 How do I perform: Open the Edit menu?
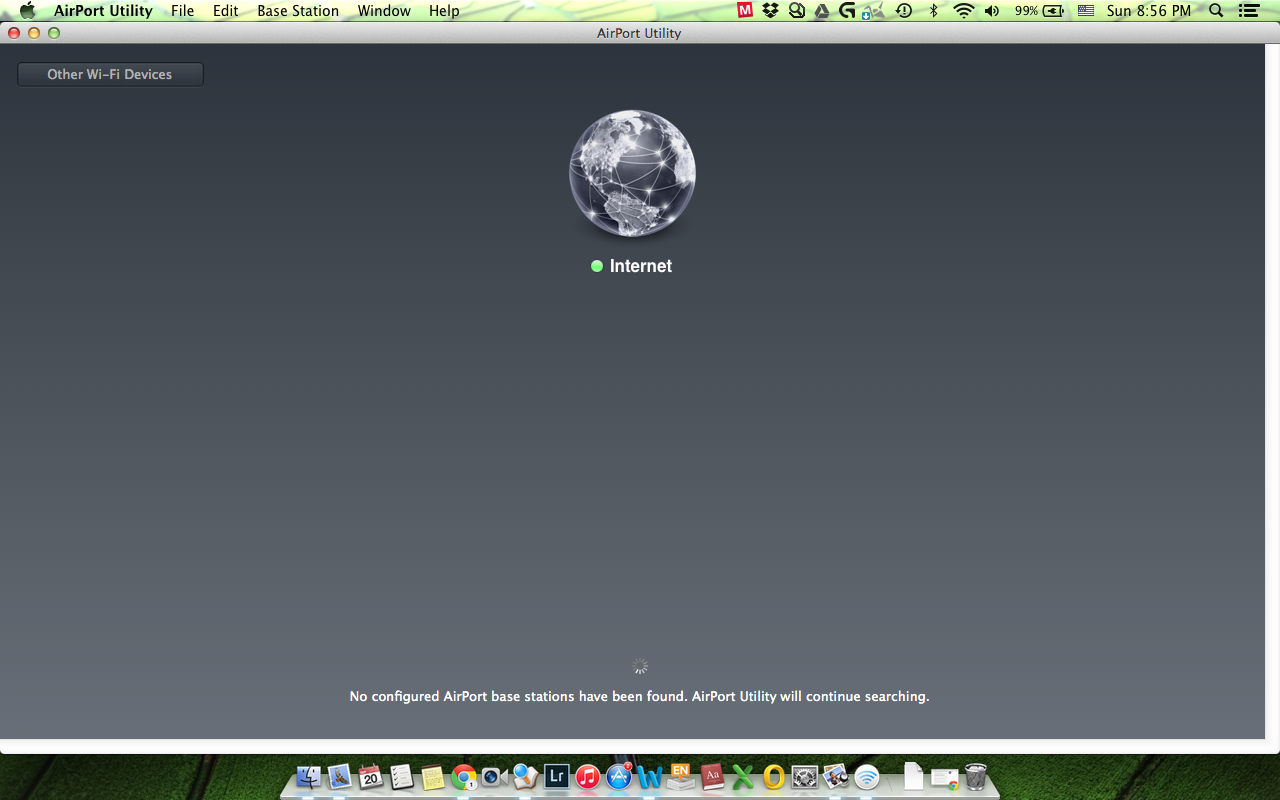[x=225, y=11]
